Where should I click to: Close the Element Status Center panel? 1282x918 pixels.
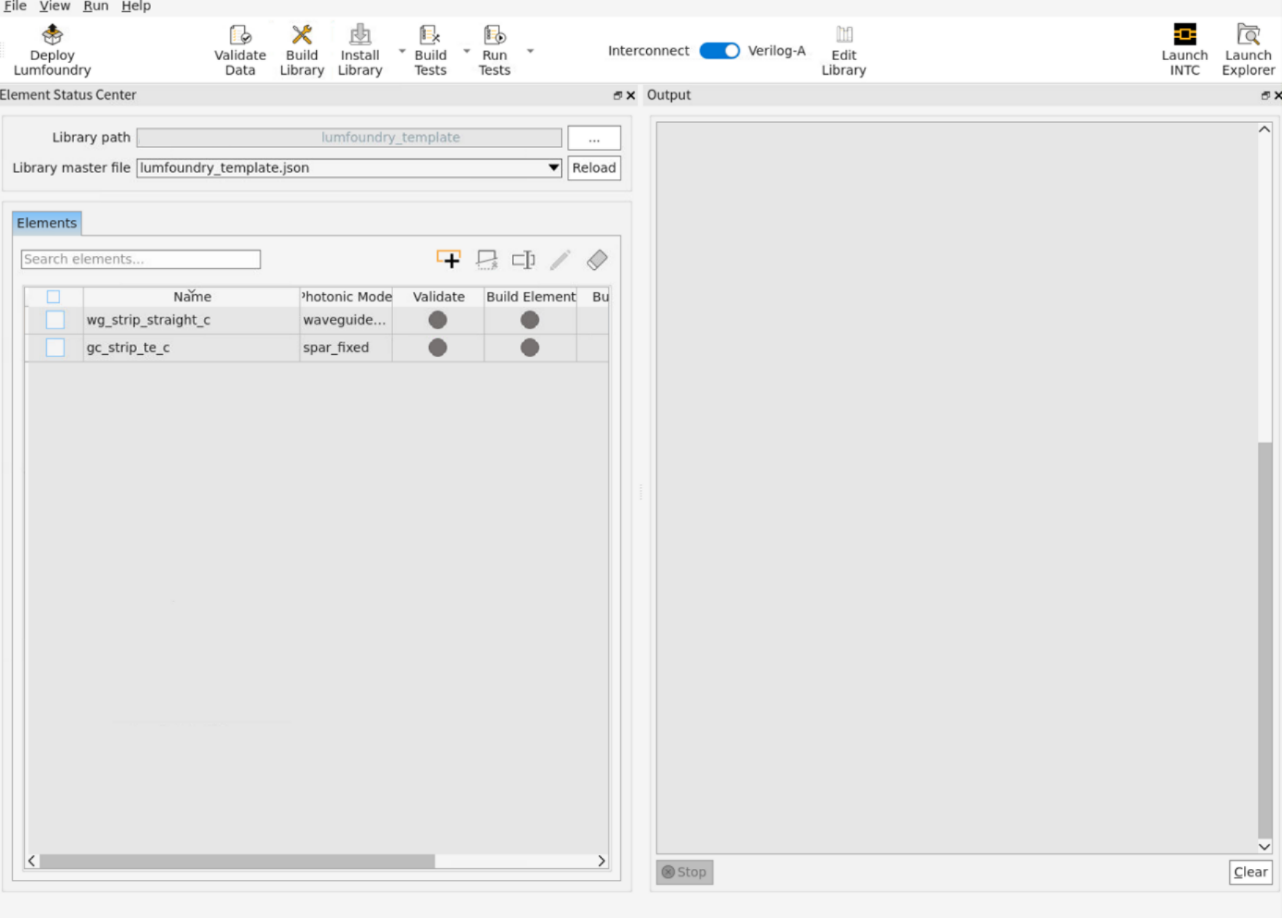click(x=630, y=96)
